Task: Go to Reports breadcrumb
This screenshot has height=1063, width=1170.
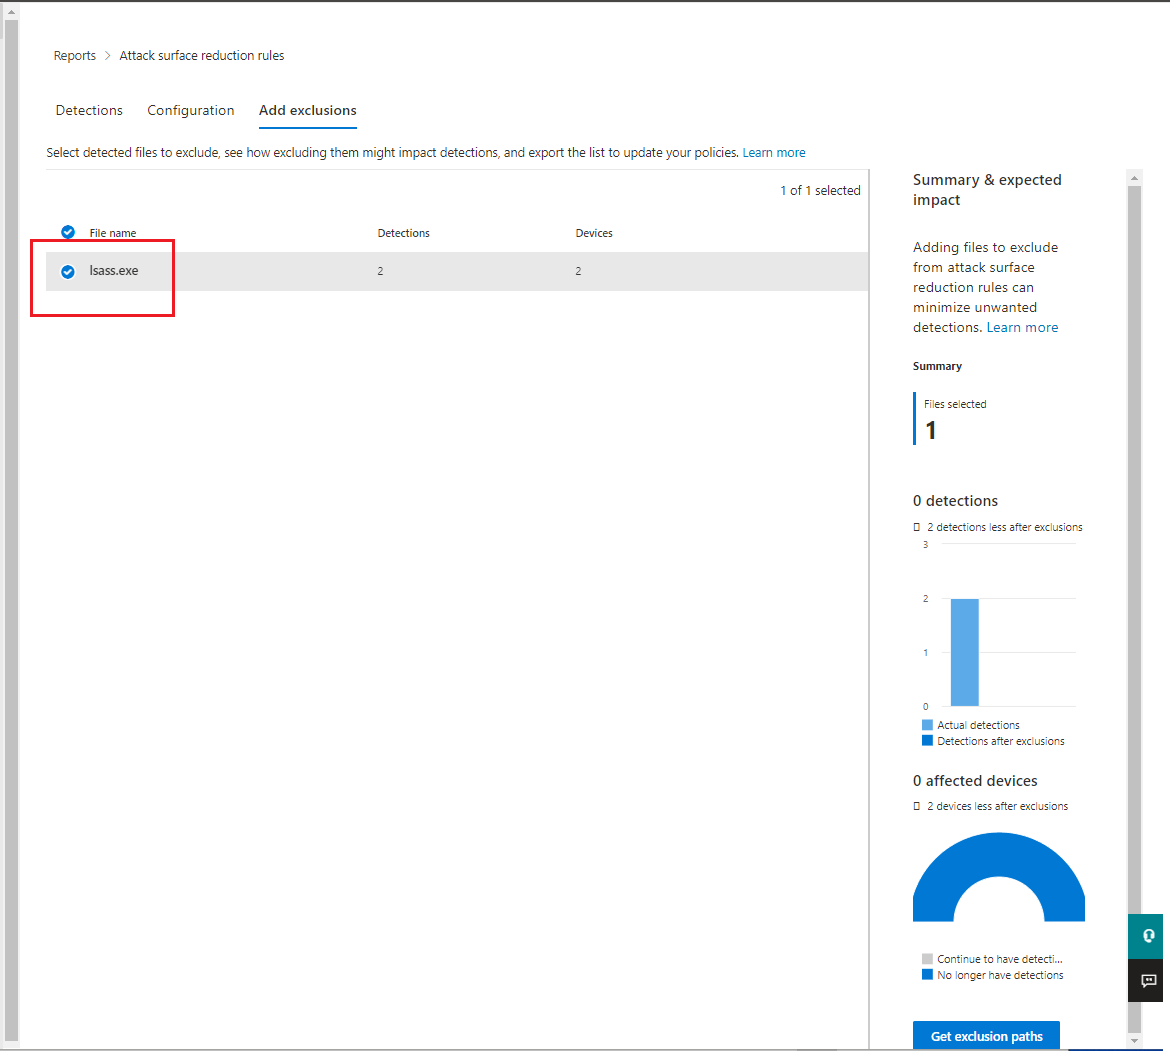Action: click(75, 56)
